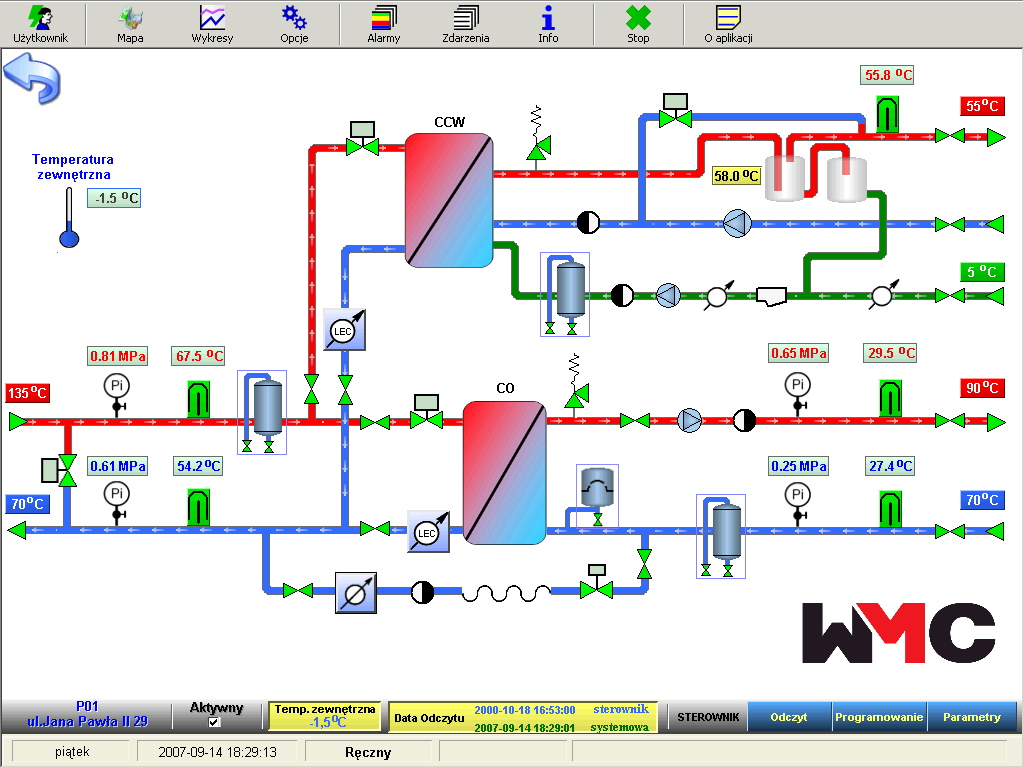Screen dimensions: 1023x767
Task: Select temperature sensor below 29.5 °C reading
Action: pyautogui.click(x=891, y=397)
